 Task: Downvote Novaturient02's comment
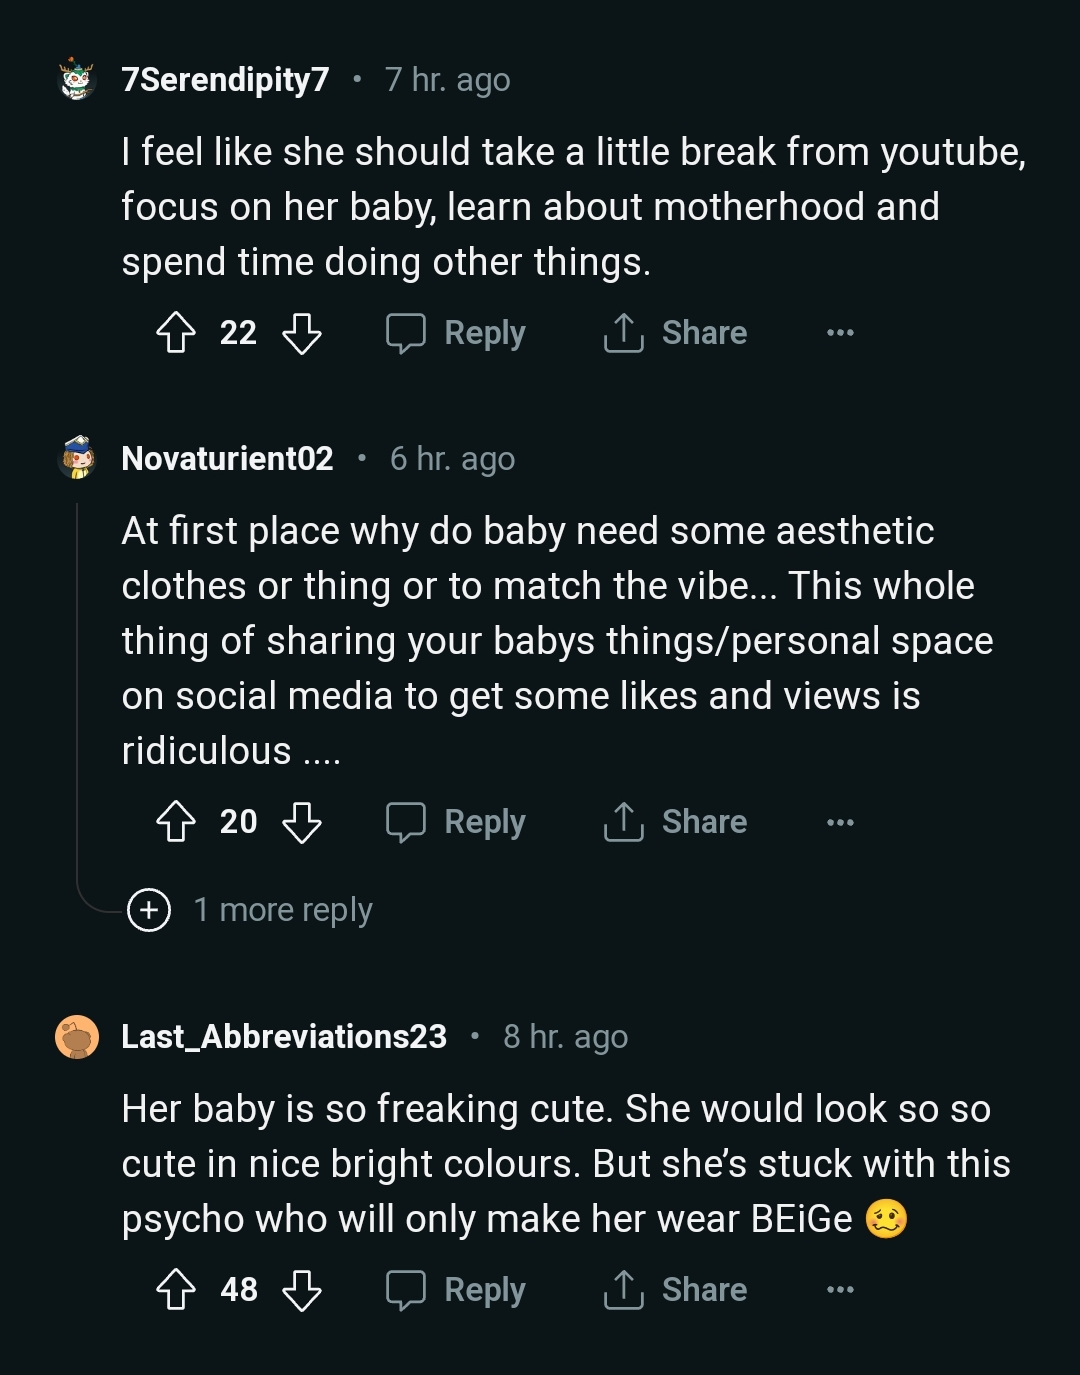(x=301, y=822)
